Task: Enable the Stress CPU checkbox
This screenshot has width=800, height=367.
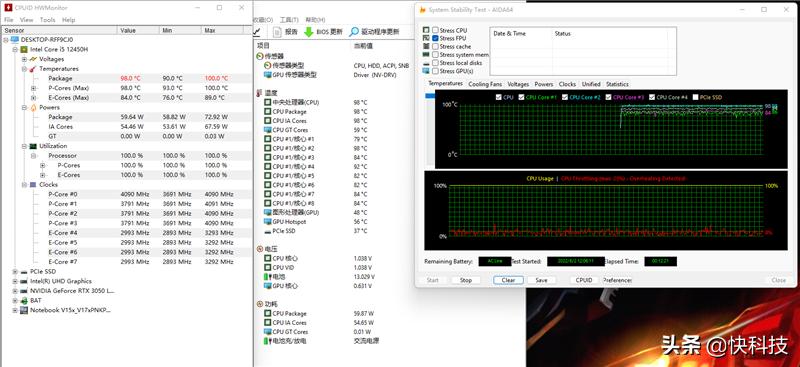Action: point(435,31)
